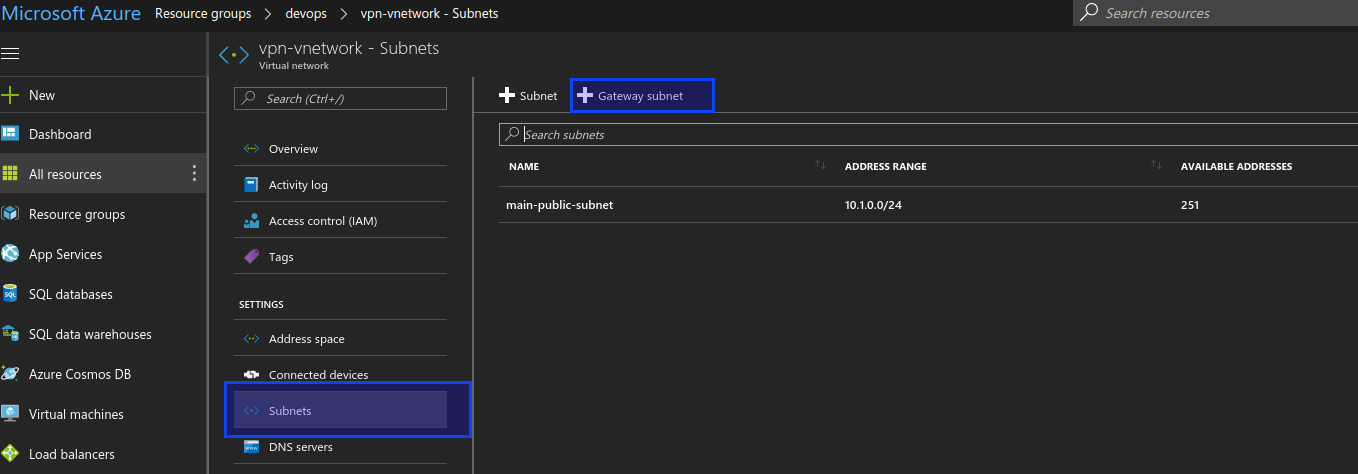Viewport: 1358px width, 474px height.
Task: Open the All resources three-dot options
Action: pyautogui.click(x=194, y=174)
